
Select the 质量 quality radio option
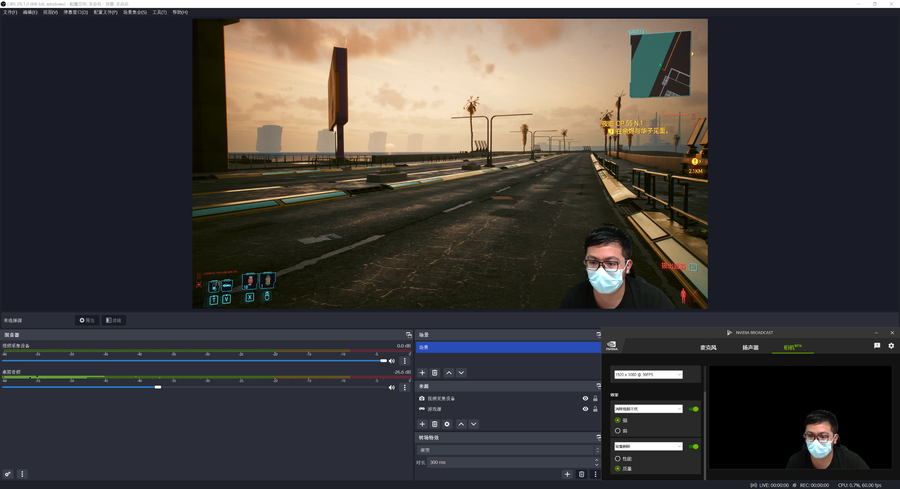pyautogui.click(x=618, y=468)
